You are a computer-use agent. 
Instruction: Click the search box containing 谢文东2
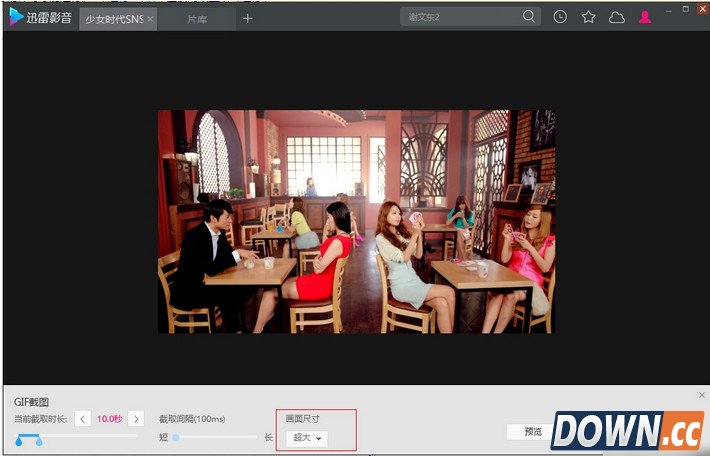coord(460,17)
